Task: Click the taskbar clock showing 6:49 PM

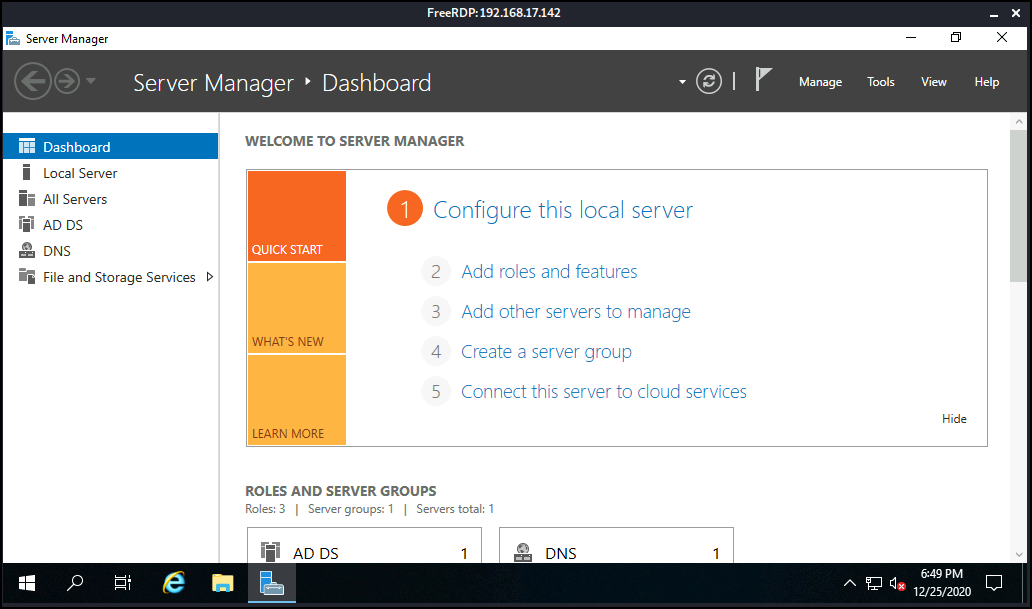Action: tap(942, 583)
